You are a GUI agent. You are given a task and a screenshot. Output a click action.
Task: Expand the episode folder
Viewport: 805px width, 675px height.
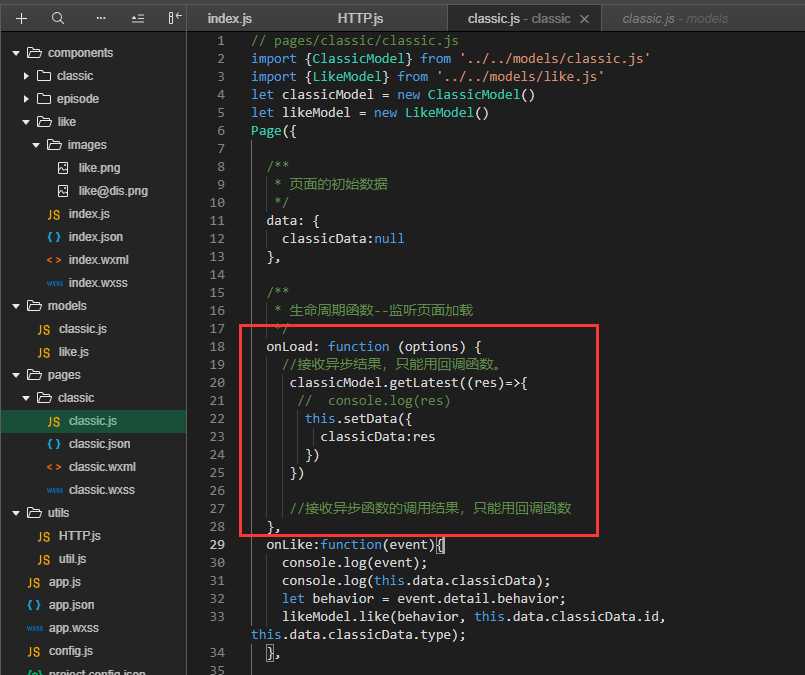[x=26, y=99]
